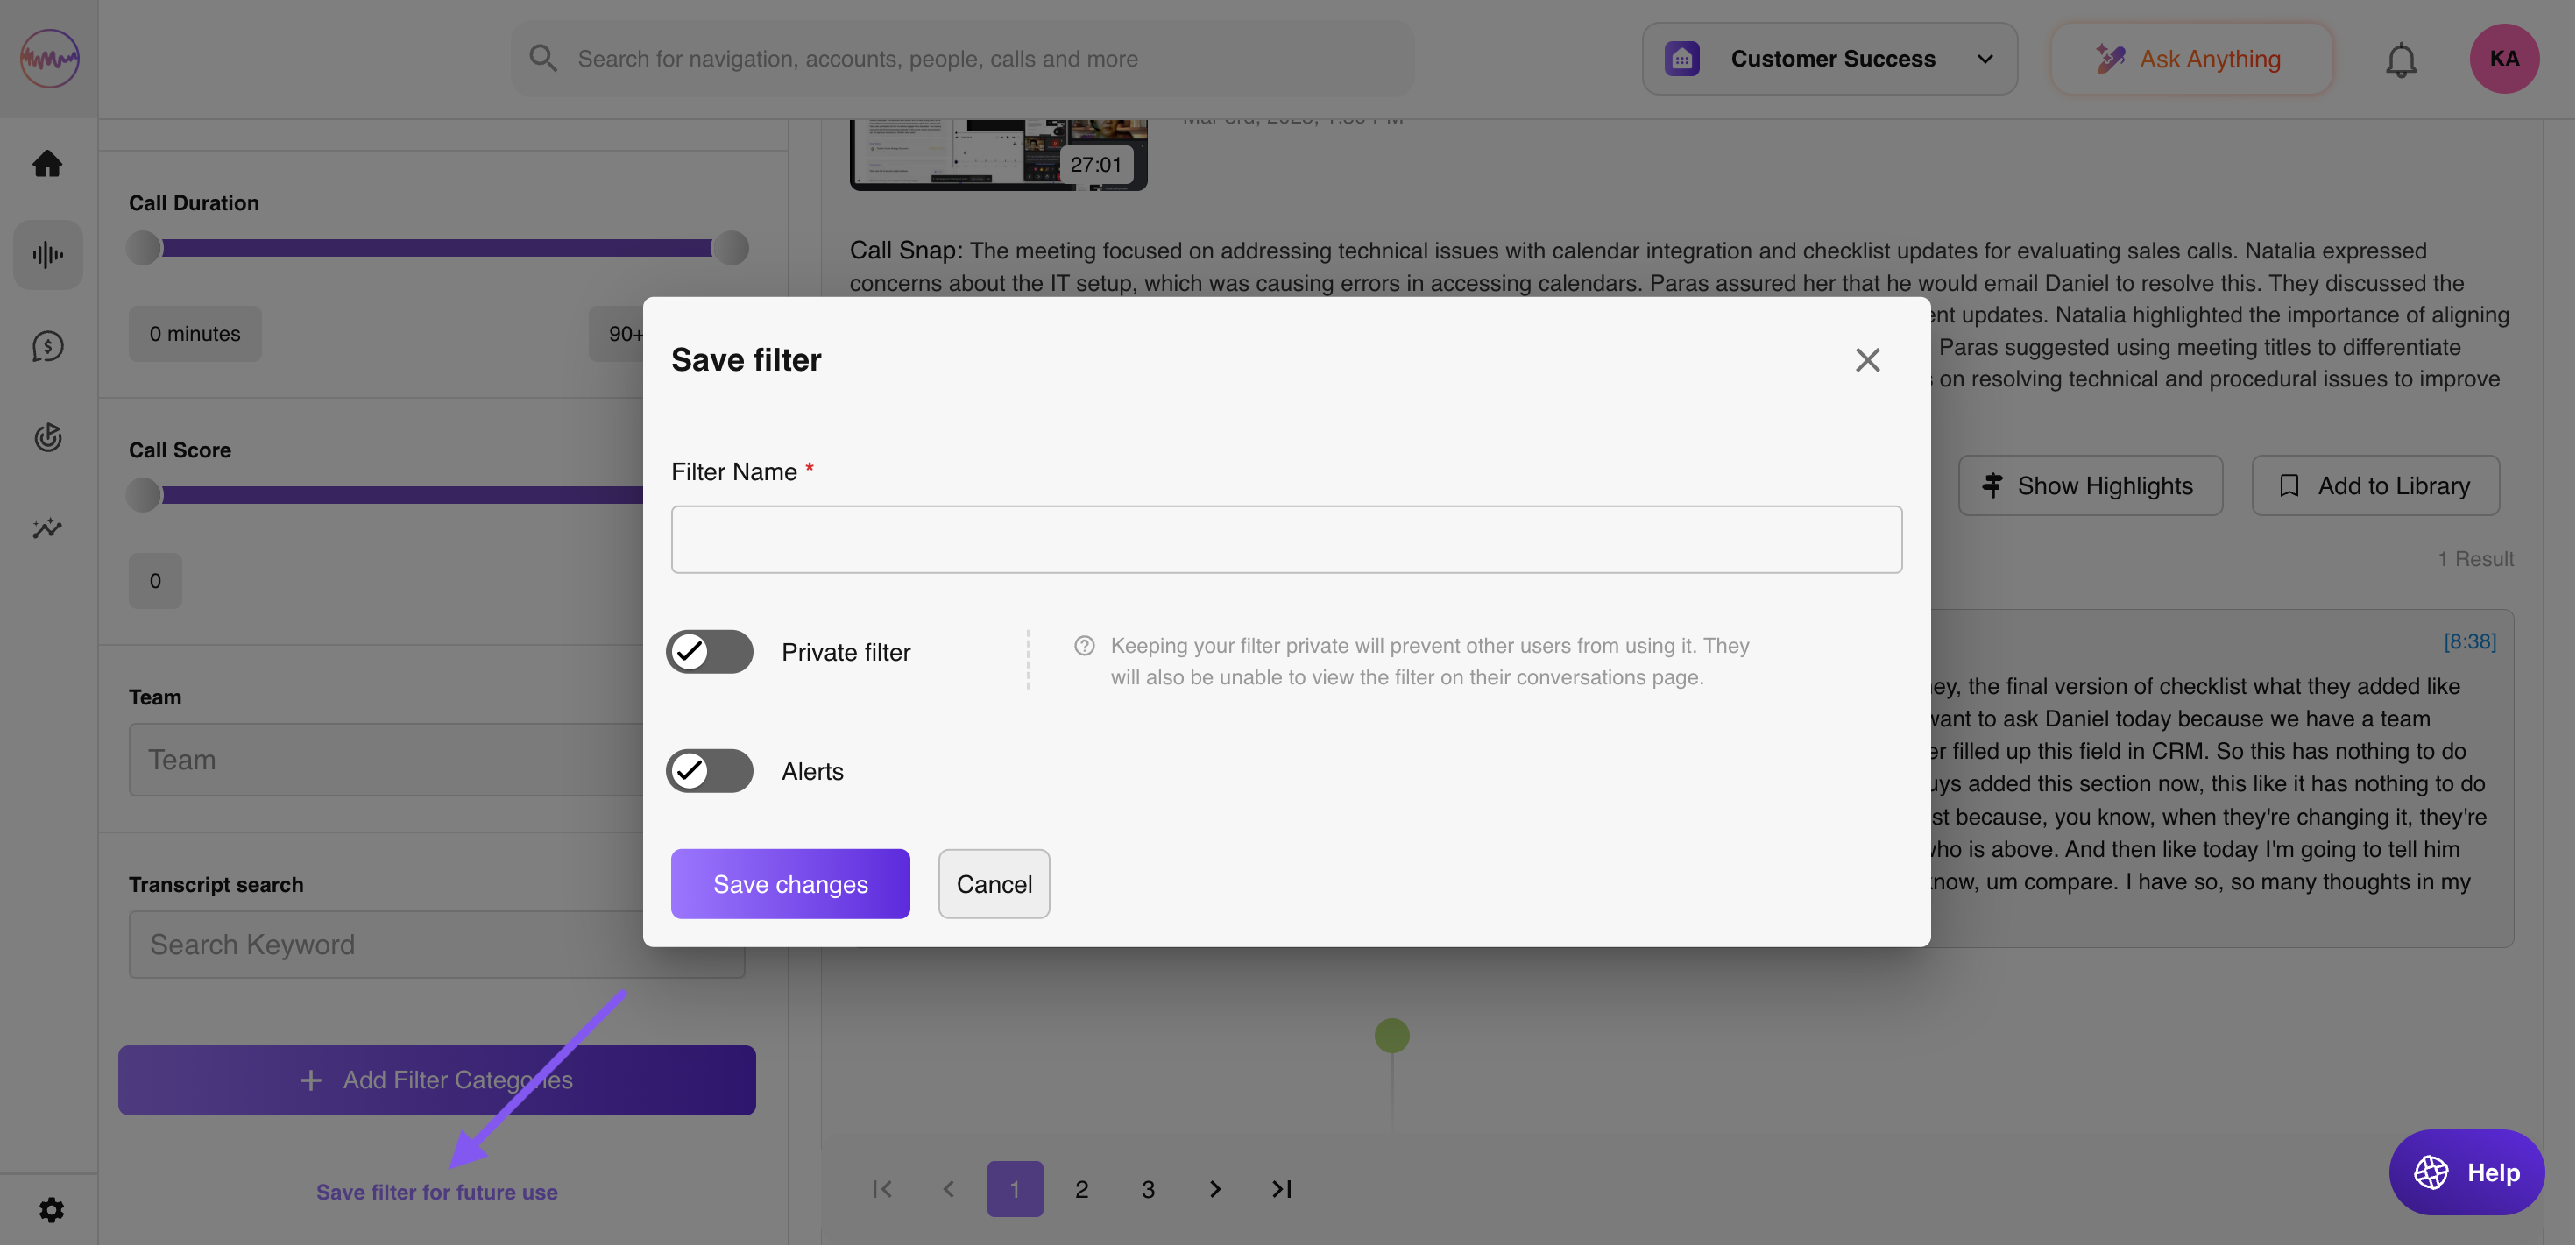Toggle the Private filter switch
Screen dimensions: 2576x1246
click(x=709, y=652)
